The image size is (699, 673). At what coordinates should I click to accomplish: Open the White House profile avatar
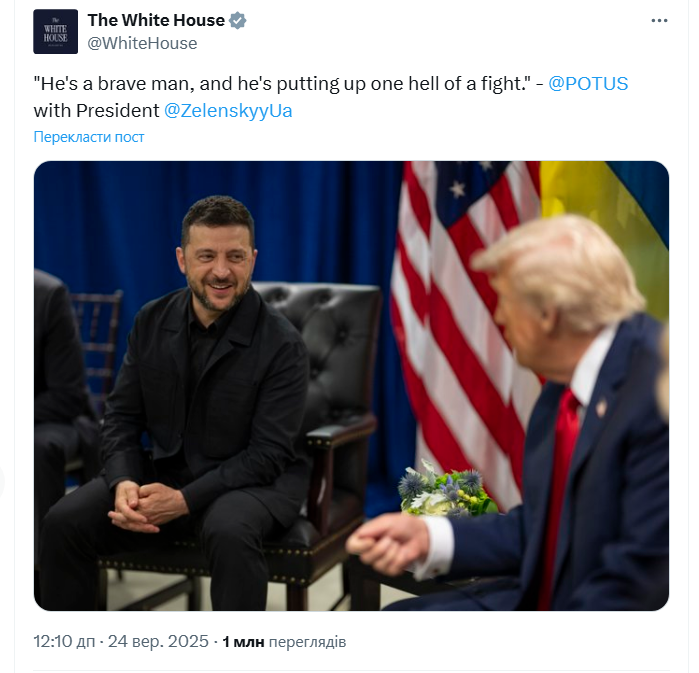(55, 32)
